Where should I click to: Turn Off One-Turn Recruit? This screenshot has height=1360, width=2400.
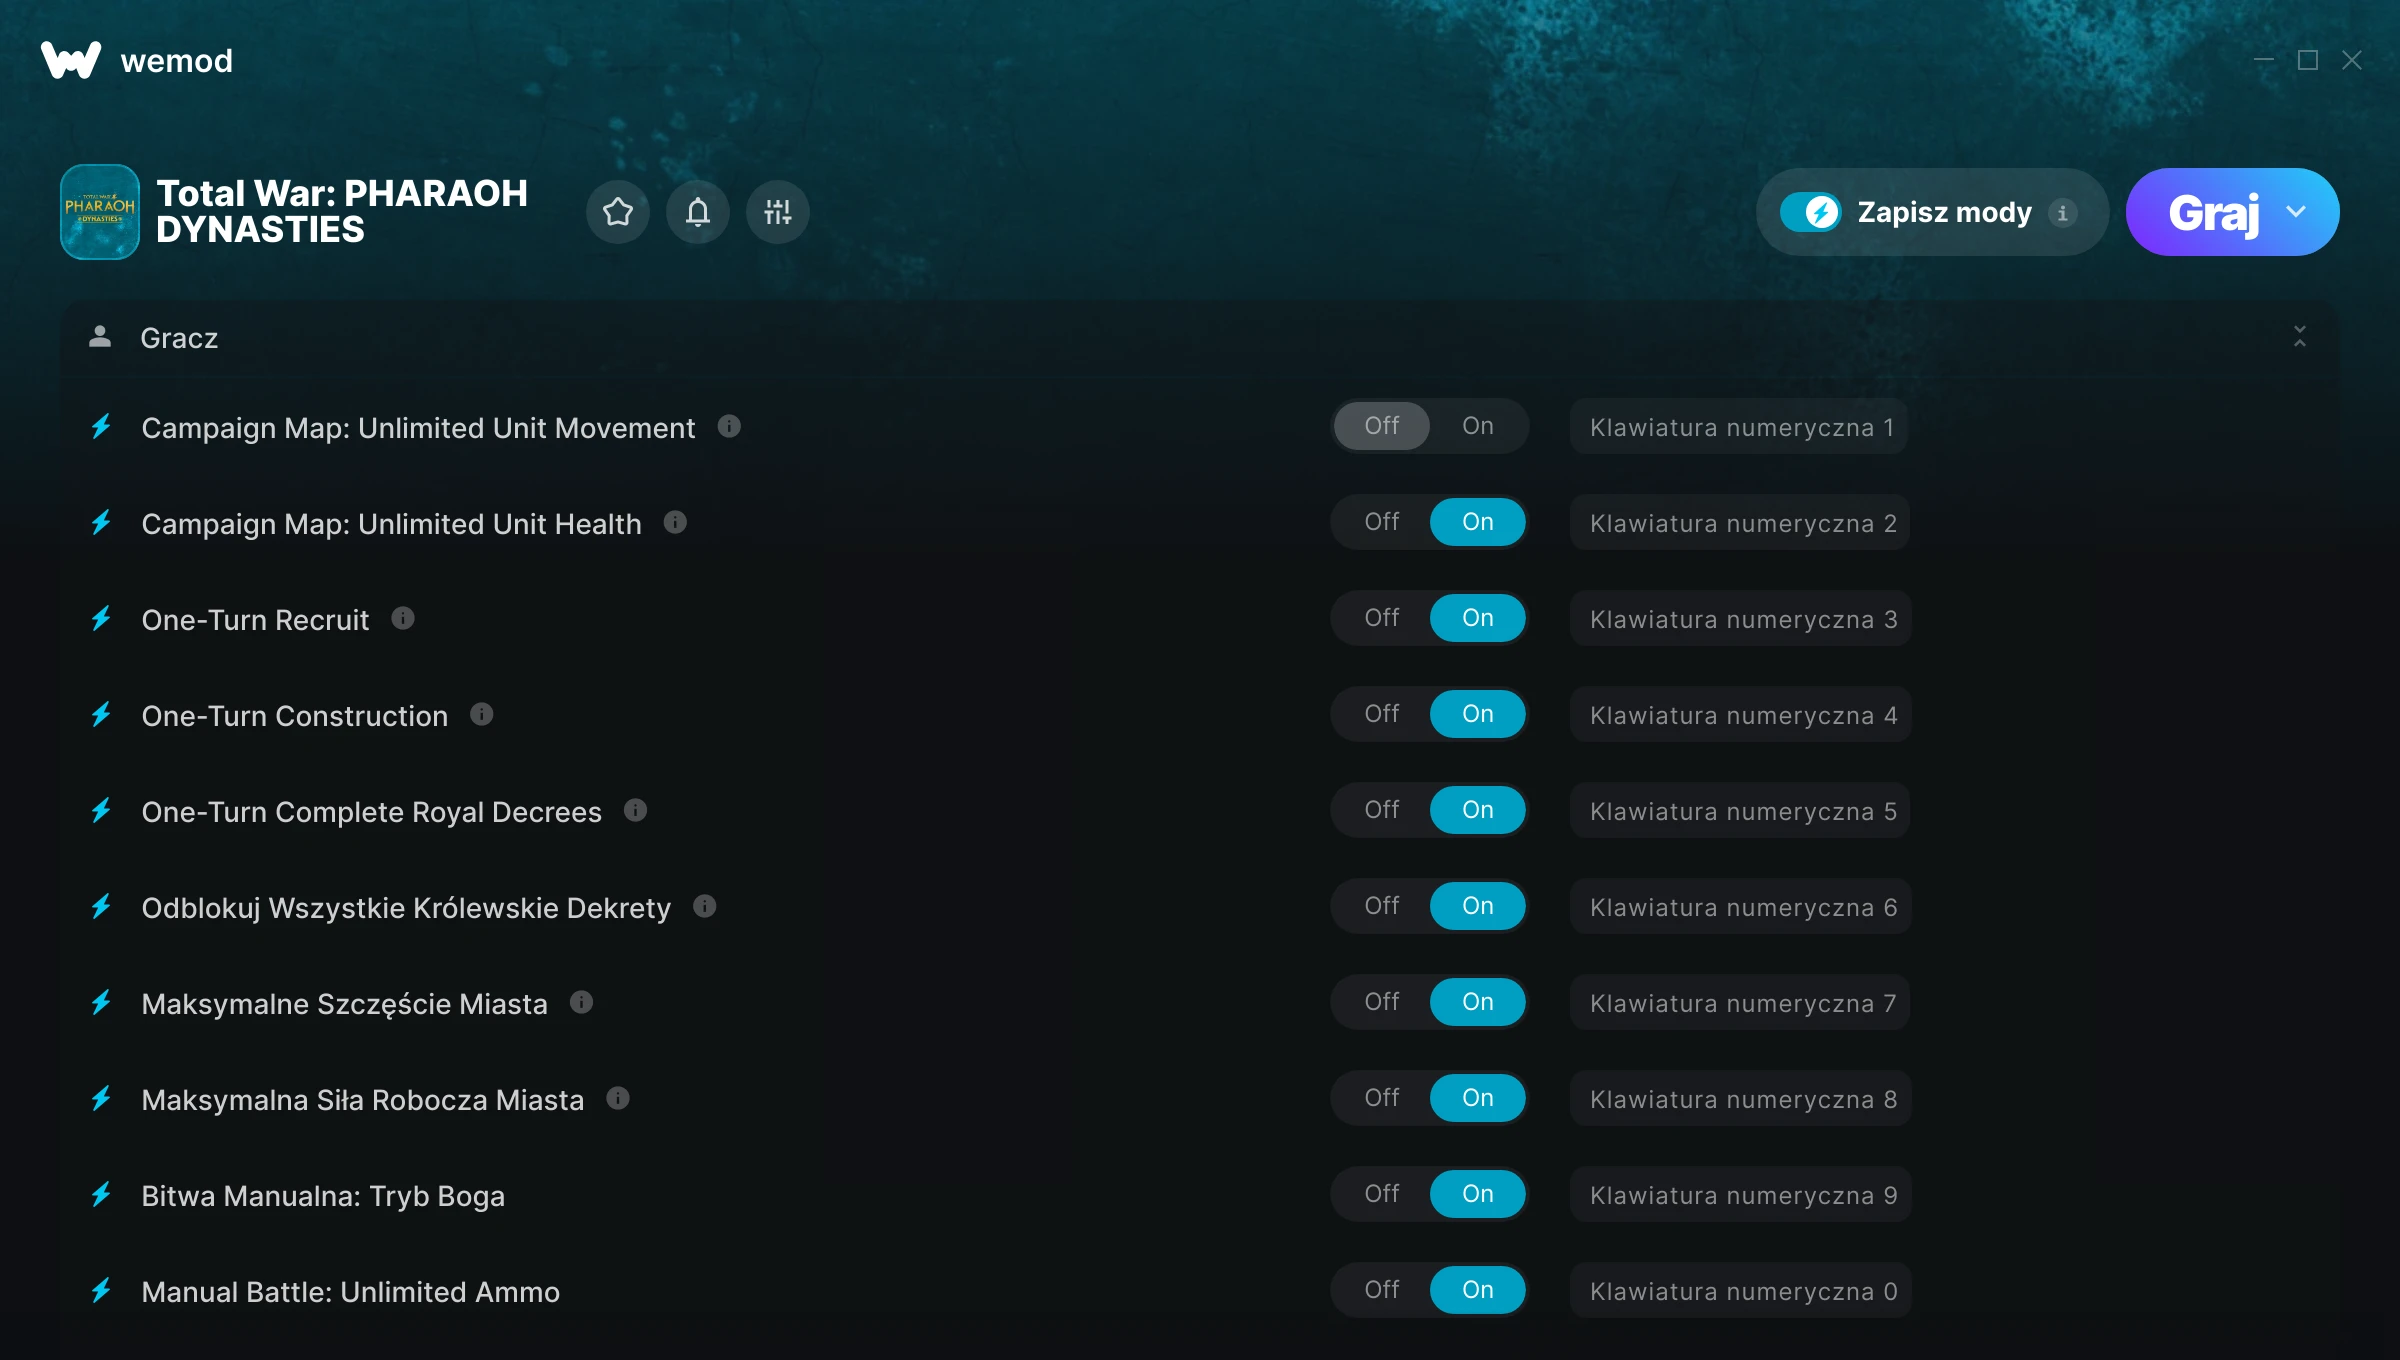[1382, 618]
